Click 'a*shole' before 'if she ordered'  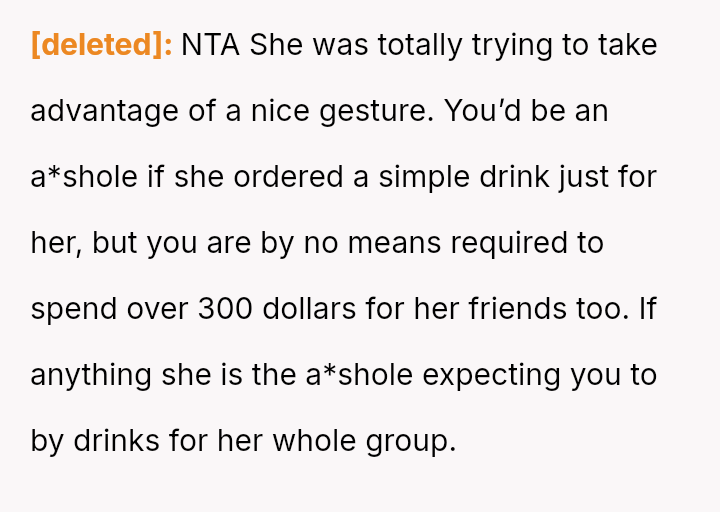84,177
